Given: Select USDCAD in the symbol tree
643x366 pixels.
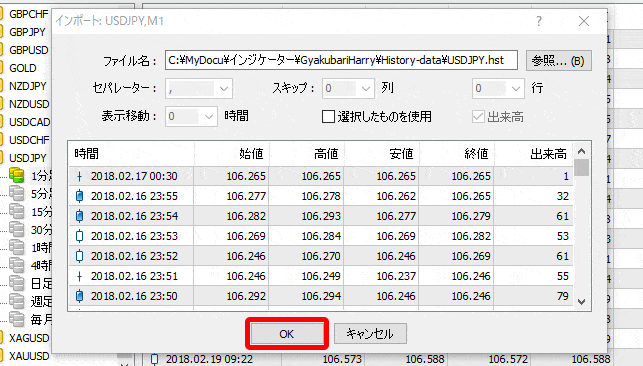Looking at the screenshot, I should (x=30, y=122).
